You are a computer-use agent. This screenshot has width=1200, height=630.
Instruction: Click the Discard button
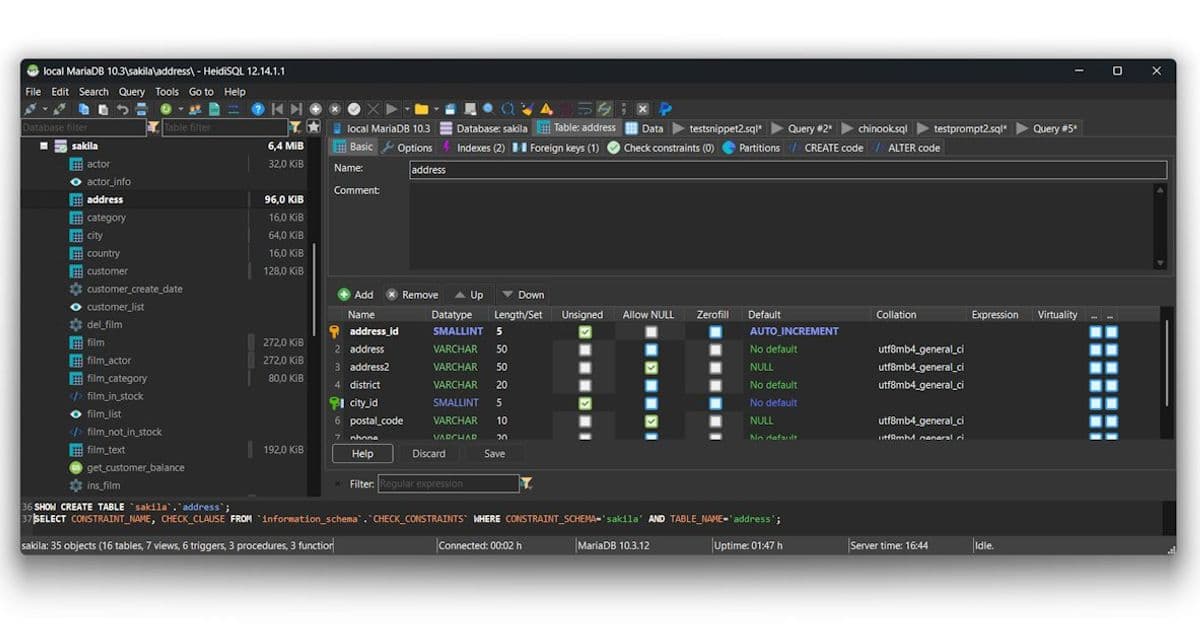tap(429, 453)
